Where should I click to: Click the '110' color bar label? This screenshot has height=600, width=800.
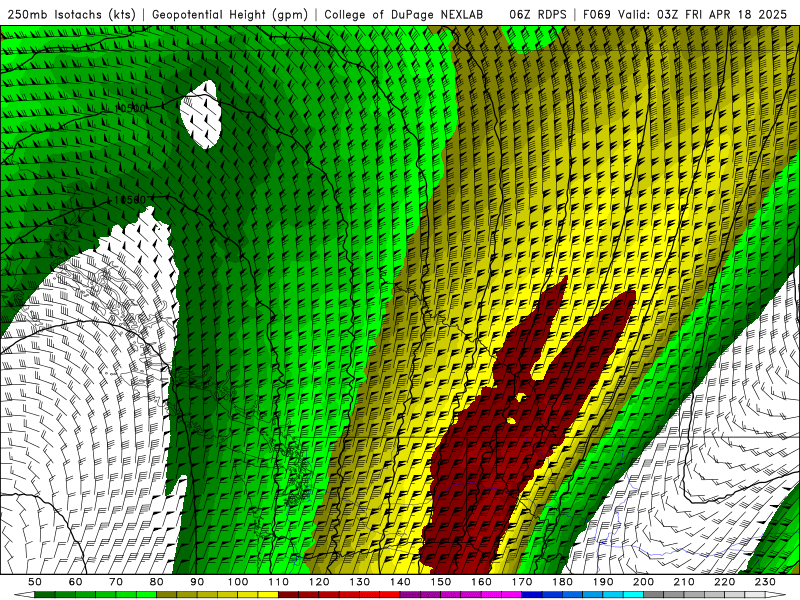[x=279, y=582]
